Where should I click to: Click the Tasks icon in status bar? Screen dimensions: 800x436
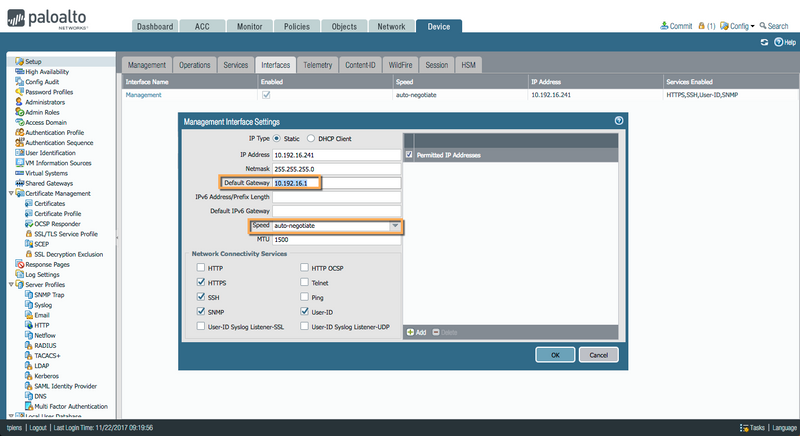point(744,428)
